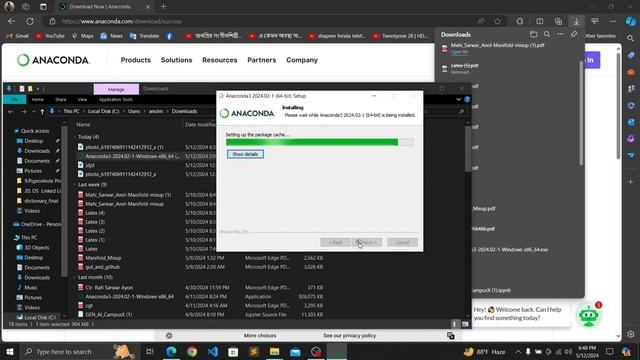Open Chrome from taskbar
640x360 pixels.
pos(192,351)
